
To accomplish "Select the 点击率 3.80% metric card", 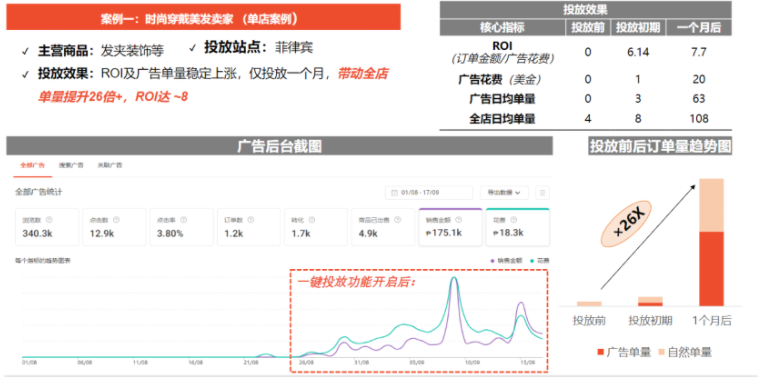I will coord(181,227).
